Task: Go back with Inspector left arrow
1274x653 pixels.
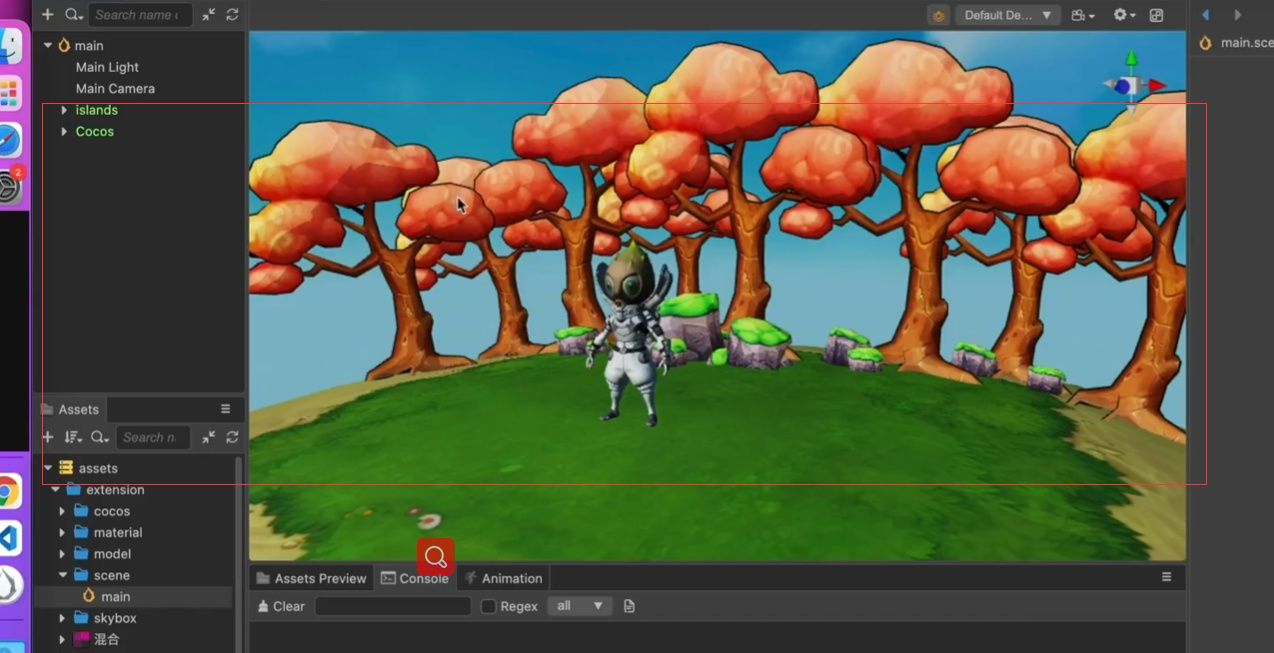Action: point(1205,15)
